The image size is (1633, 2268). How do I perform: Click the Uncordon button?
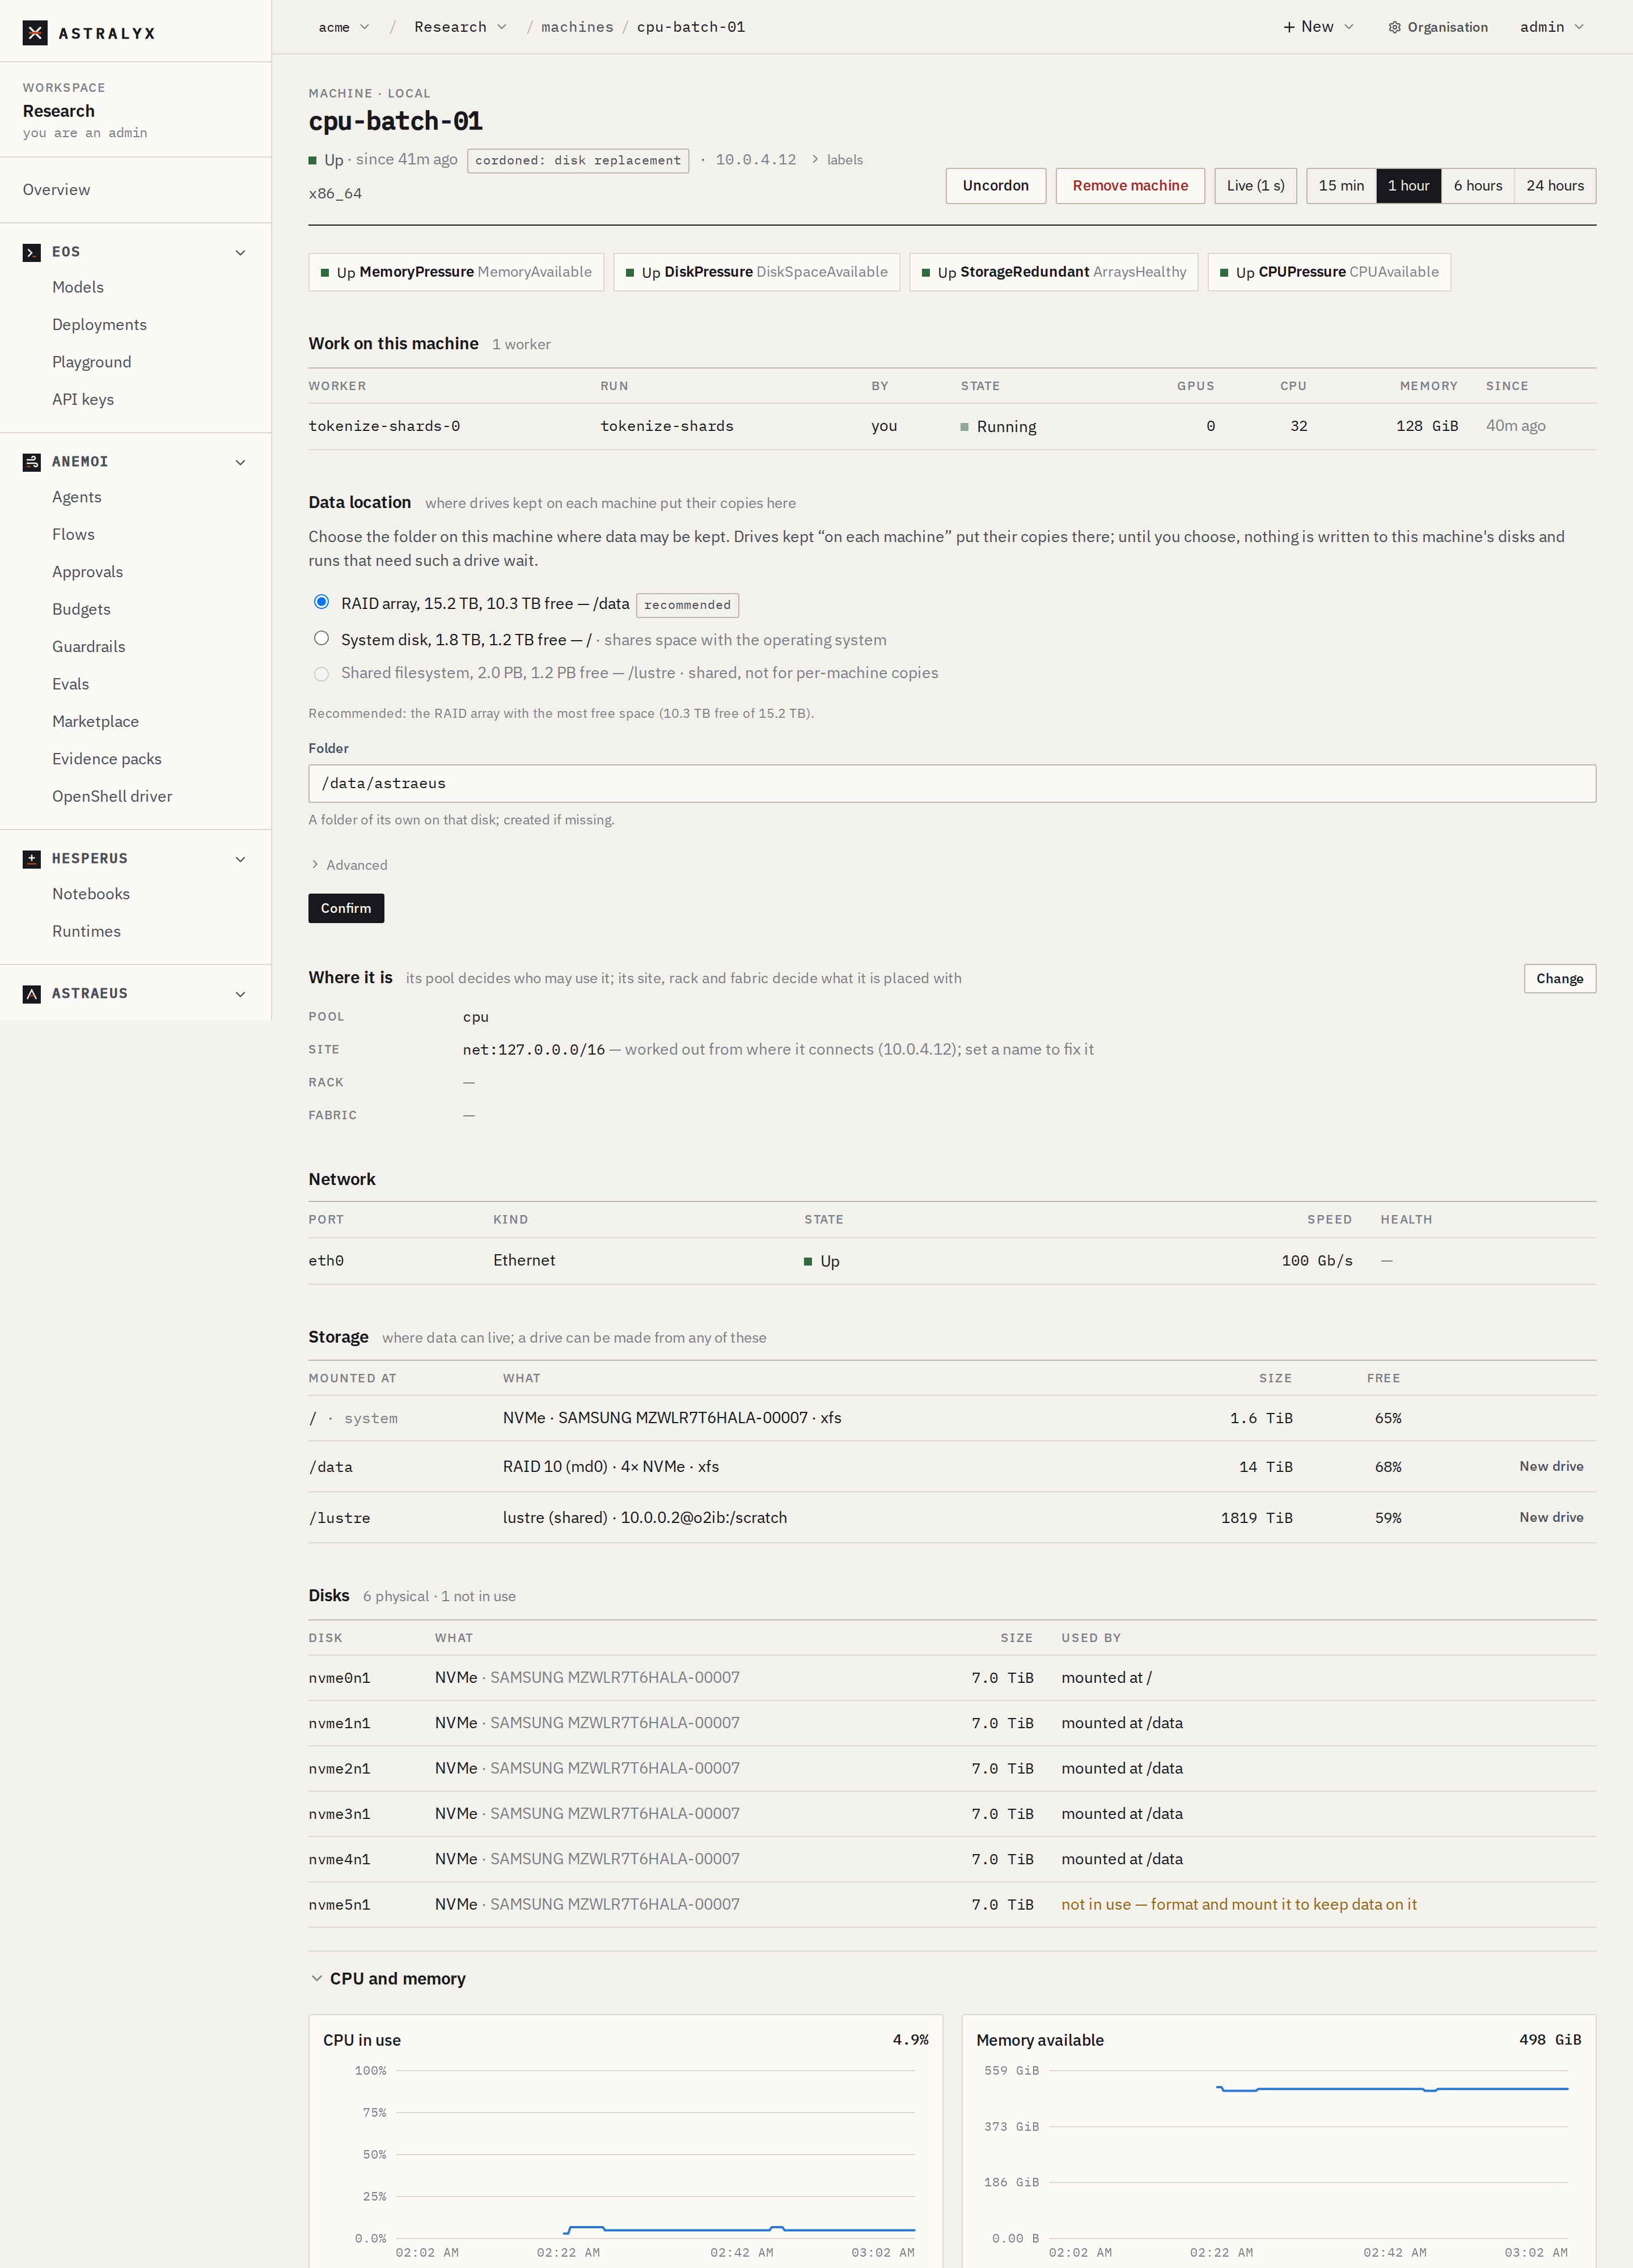point(995,186)
